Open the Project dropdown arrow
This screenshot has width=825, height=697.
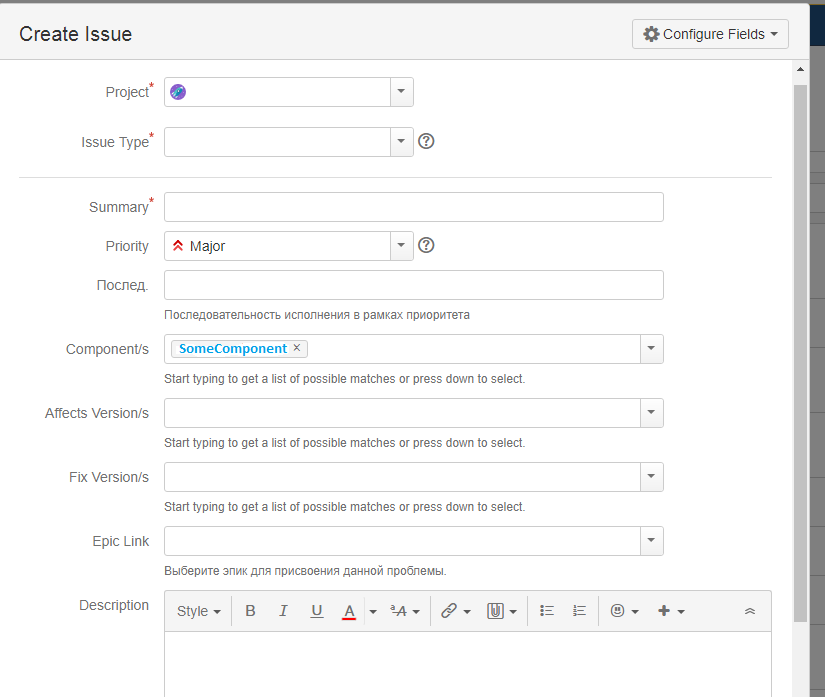pyautogui.click(x=401, y=92)
